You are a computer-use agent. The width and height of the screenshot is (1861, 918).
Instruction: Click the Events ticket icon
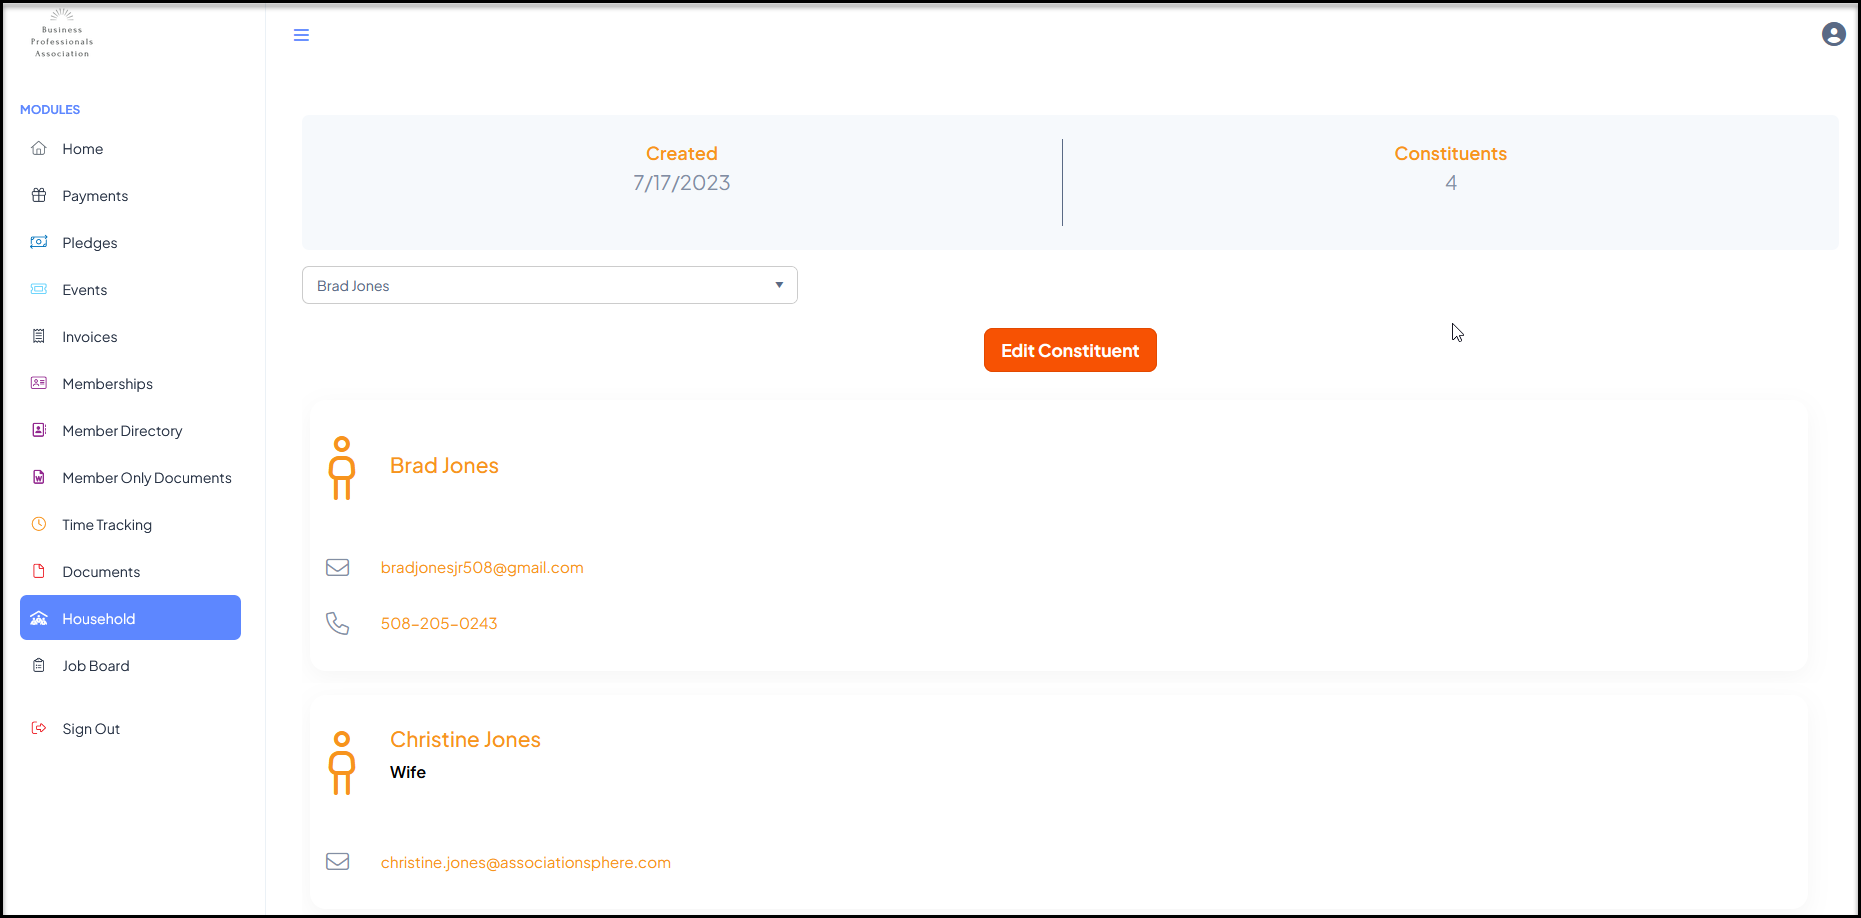[x=39, y=289]
